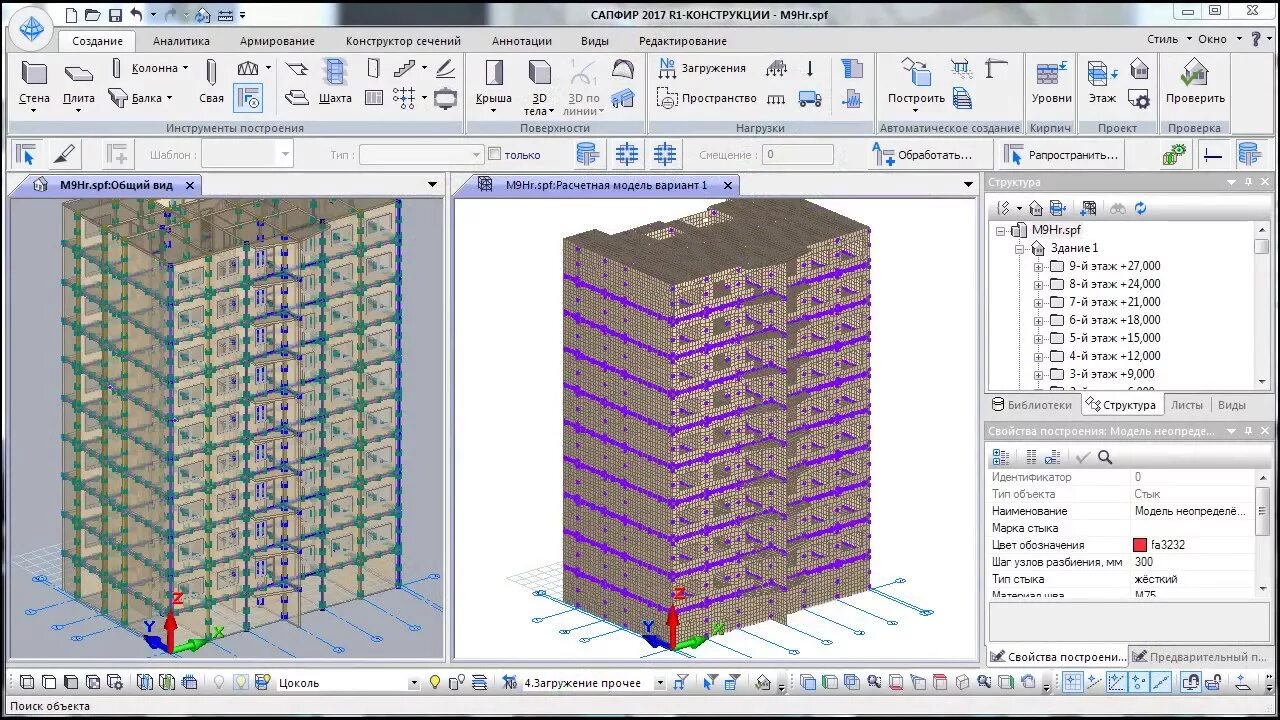Switch to the Аналитика ribbon tab
Image resolution: width=1280 pixels, height=720 pixels.
pos(181,41)
